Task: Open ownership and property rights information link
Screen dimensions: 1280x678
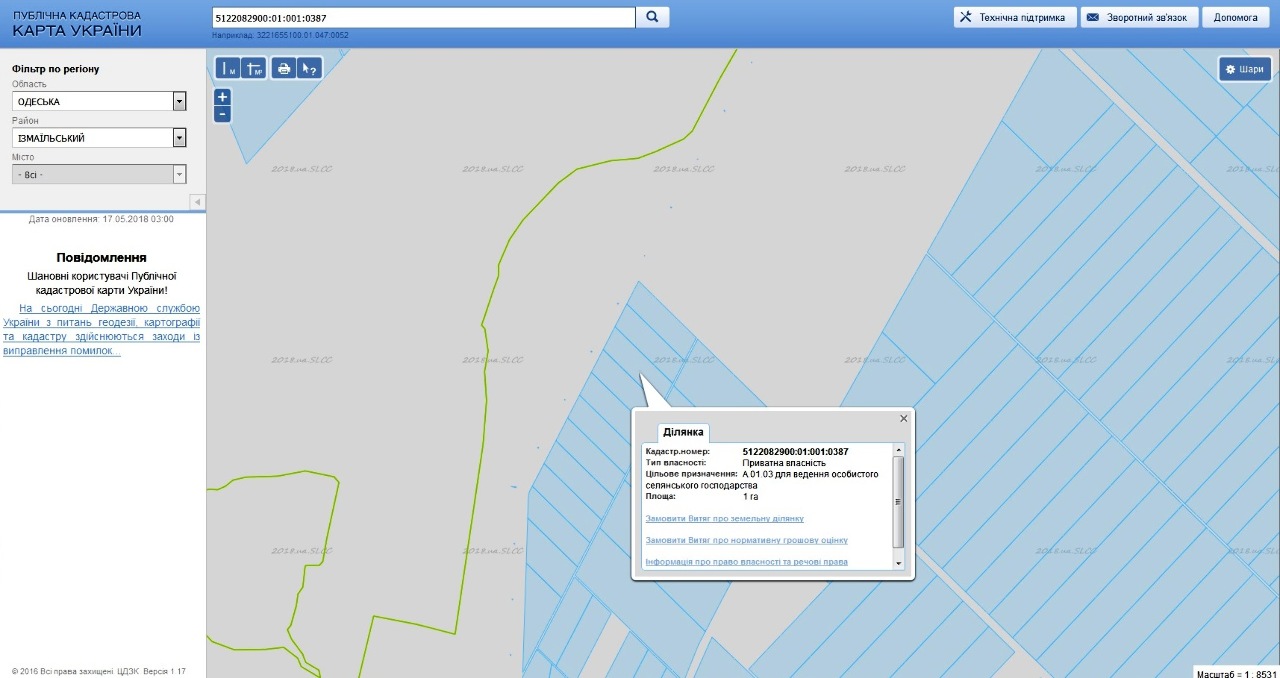Action: (x=747, y=562)
